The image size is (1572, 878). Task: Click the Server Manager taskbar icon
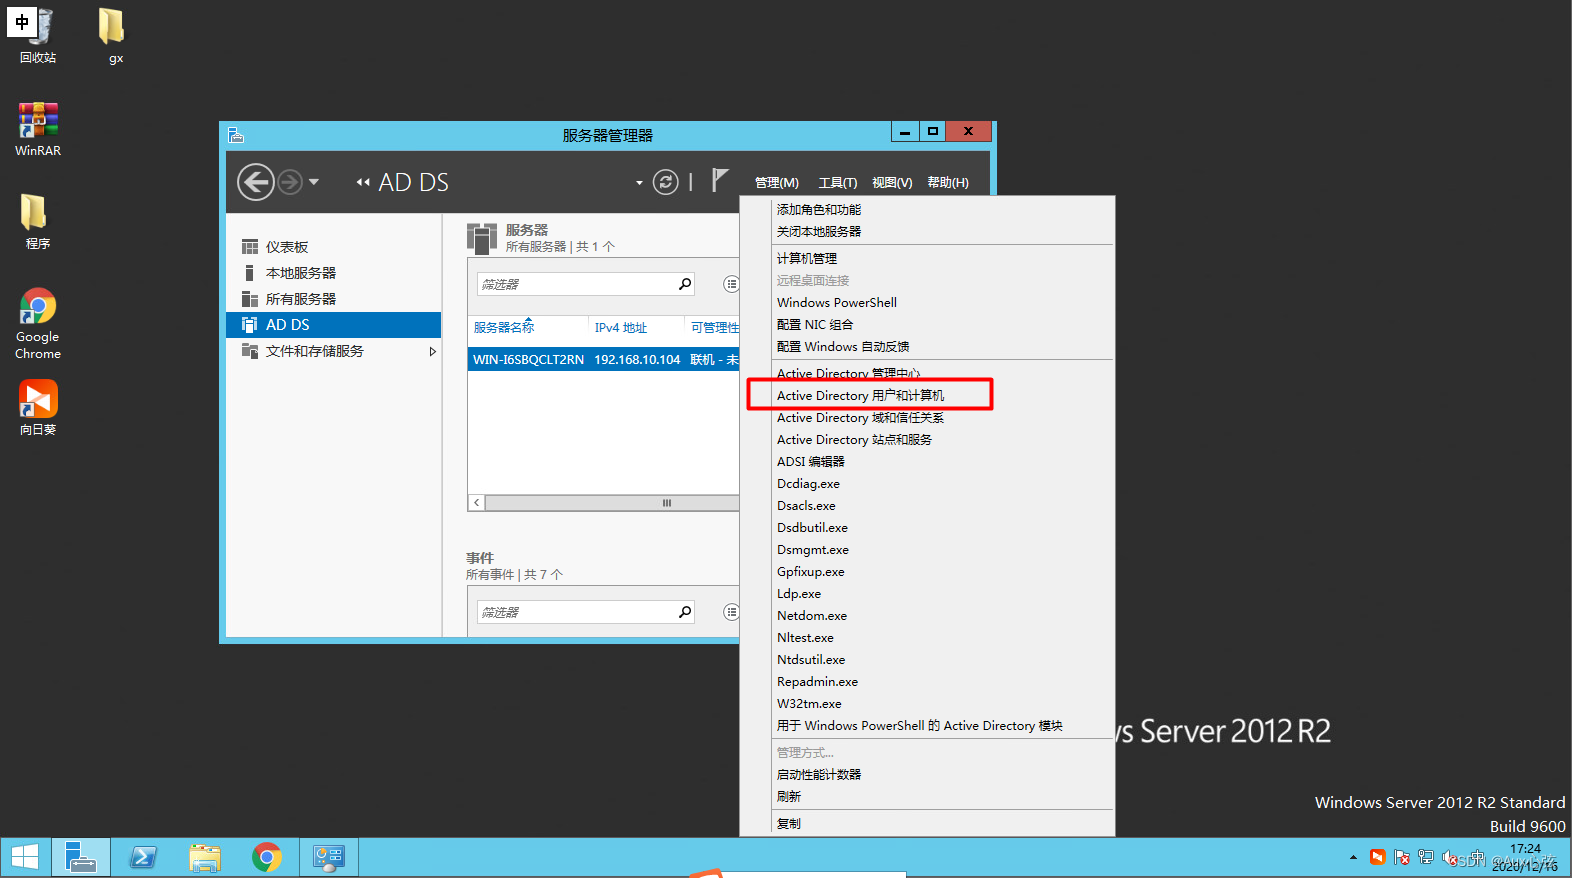click(x=81, y=857)
